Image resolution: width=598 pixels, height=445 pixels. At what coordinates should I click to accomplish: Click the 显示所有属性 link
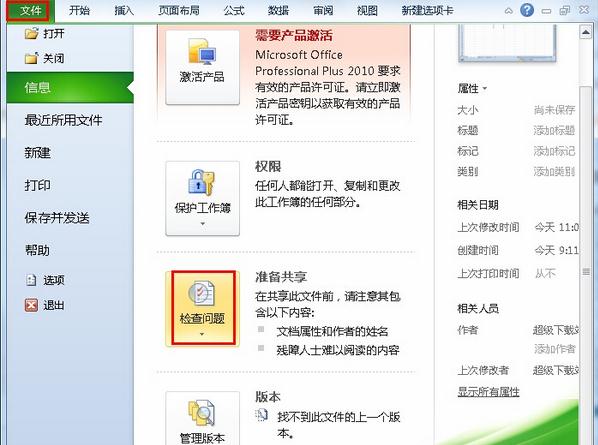point(489,392)
